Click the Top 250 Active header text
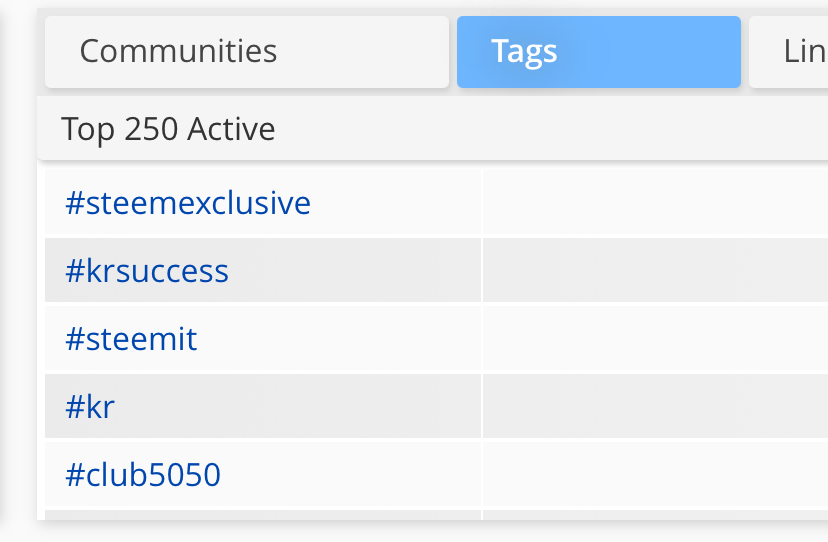Image resolution: width=828 pixels, height=542 pixels. [x=168, y=129]
